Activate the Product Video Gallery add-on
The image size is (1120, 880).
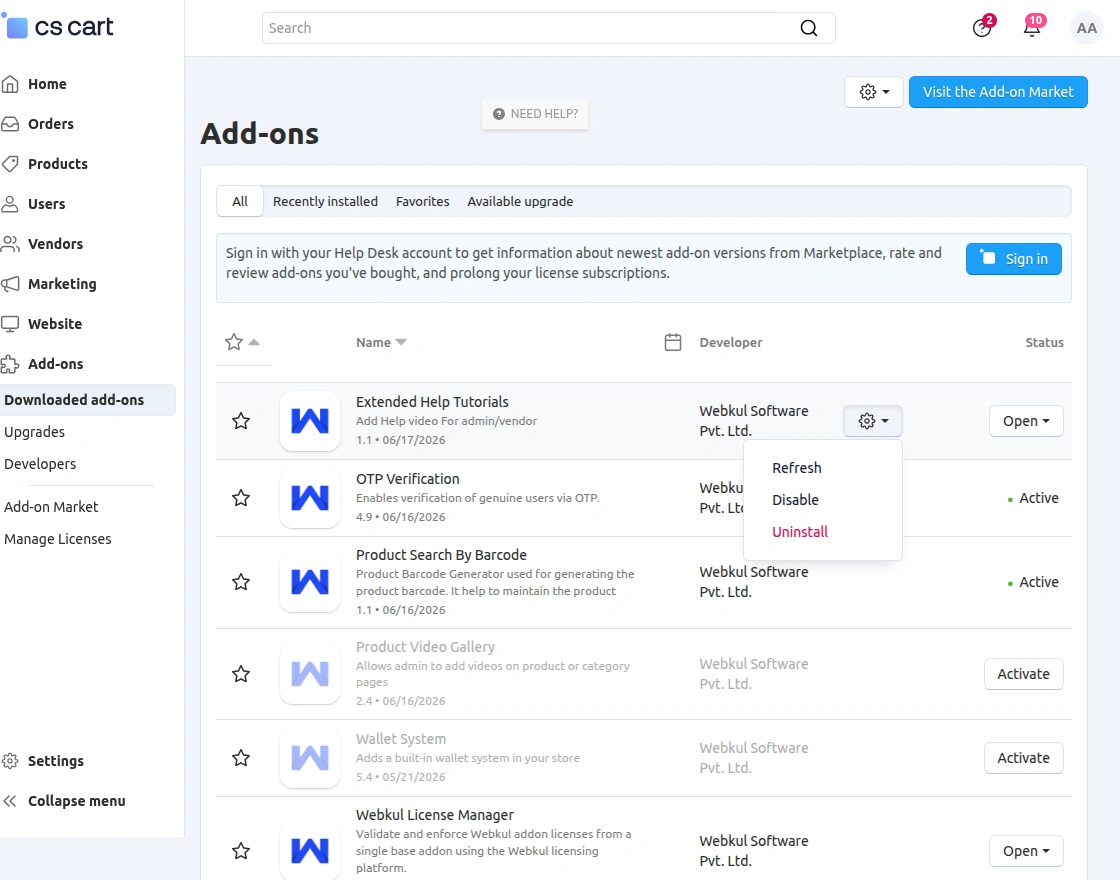coord(1024,674)
